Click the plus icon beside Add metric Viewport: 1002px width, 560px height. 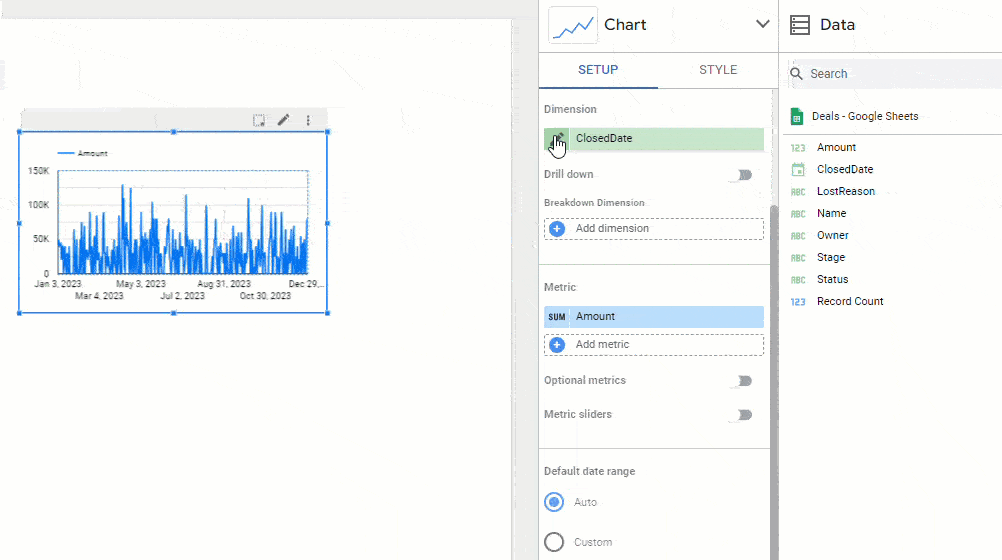(557, 345)
